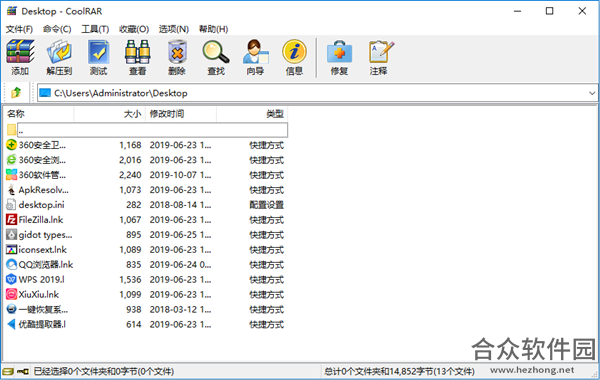The width and height of the screenshot is (600, 380).
Task: Click the QQ浏览器.lnk icon
Action: [x=11, y=264]
